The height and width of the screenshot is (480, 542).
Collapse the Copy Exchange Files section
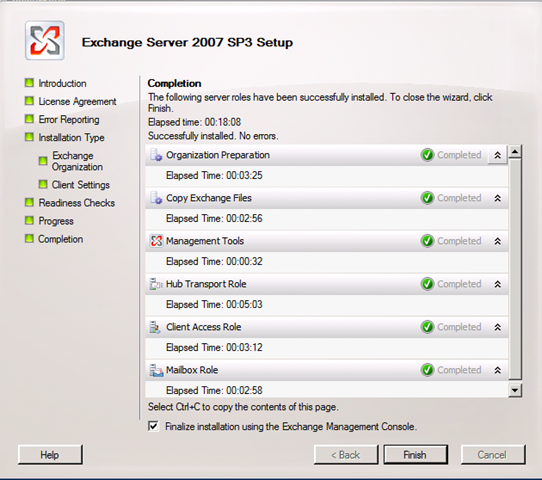click(x=497, y=198)
